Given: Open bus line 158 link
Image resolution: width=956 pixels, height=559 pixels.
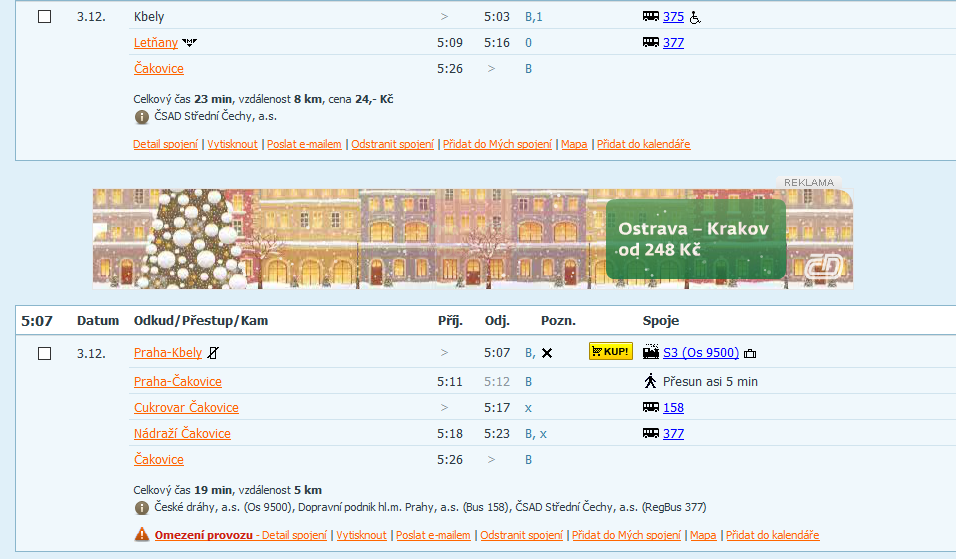Looking at the screenshot, I should click(673, 407).
